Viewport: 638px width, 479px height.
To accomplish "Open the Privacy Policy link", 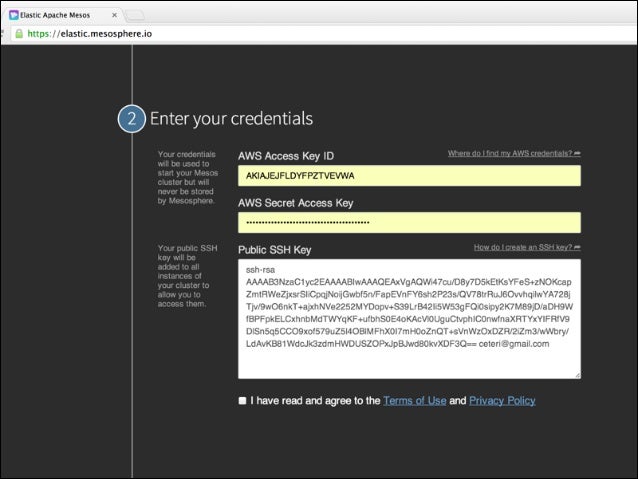I will coord(502,400).
